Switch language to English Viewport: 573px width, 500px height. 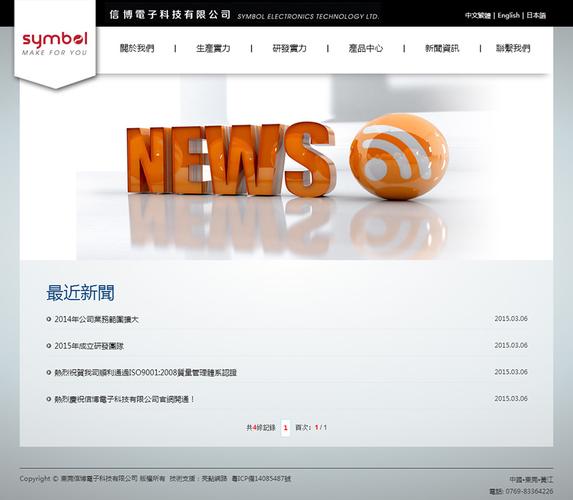click(x=508, y=15)
